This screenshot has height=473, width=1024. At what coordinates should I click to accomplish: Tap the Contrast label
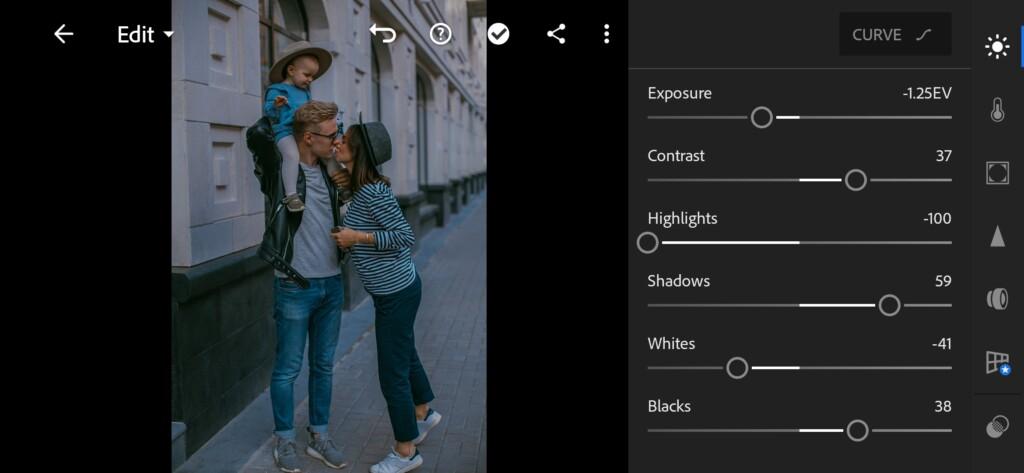676,156
